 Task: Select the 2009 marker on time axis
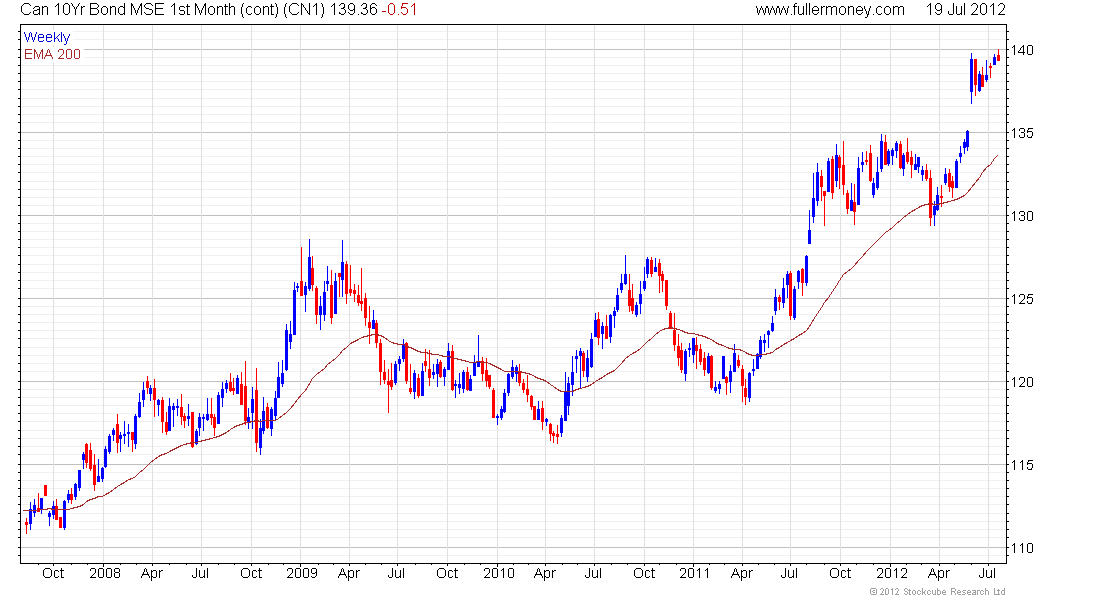pyautogui.click(x=301, y=574)
